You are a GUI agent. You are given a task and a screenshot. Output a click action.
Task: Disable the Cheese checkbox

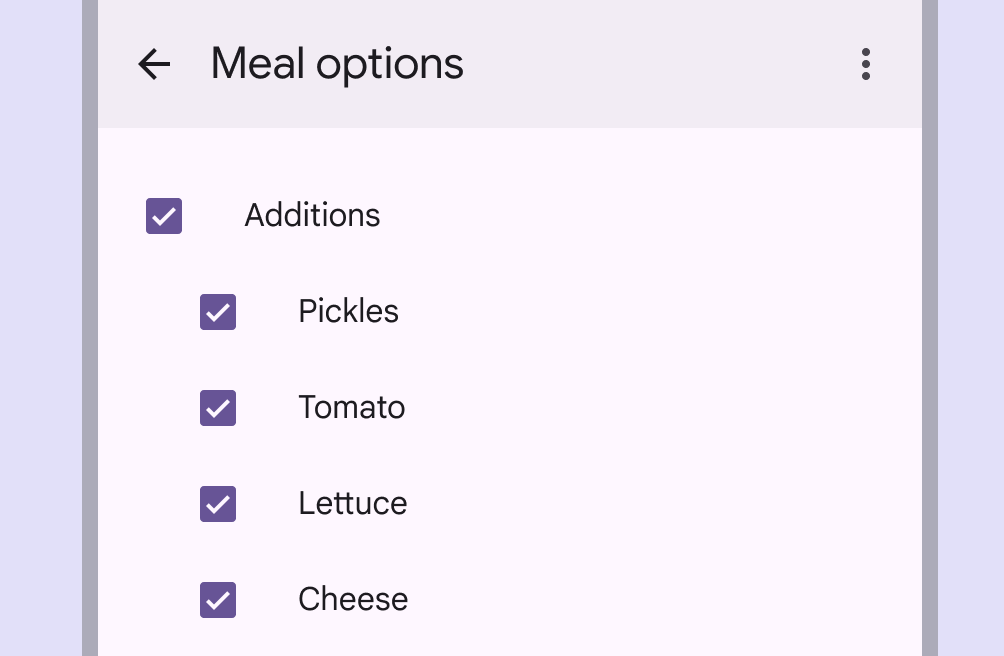point(218,600)
